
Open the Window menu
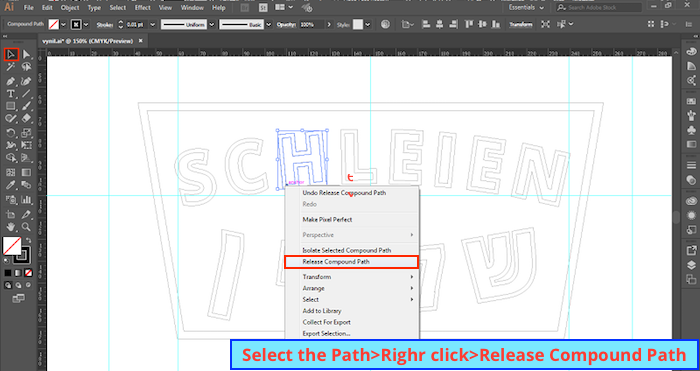192,8
